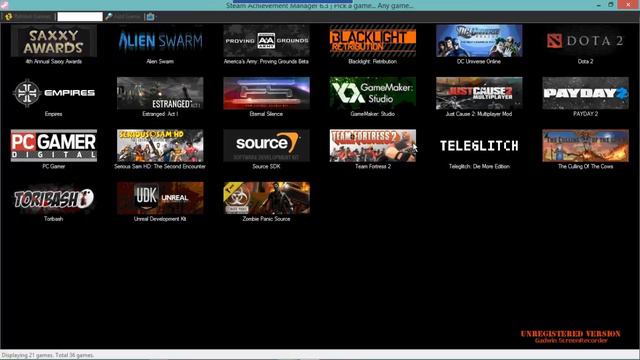The image size is (640, 360).
Task: Select the Teleglitch: Die More Edition tile
Action: point(479,146)
